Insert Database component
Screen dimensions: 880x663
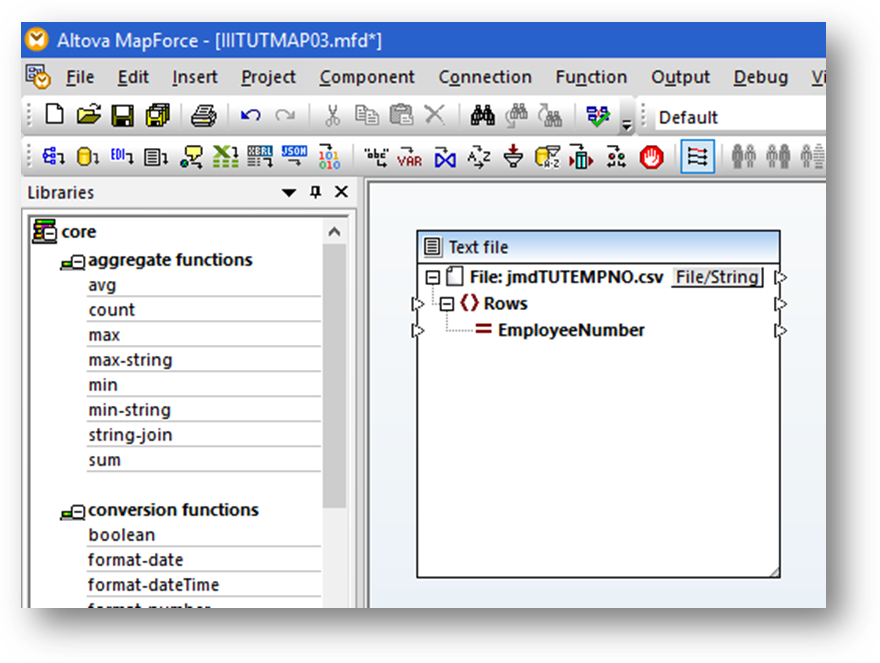coord(88,157)
